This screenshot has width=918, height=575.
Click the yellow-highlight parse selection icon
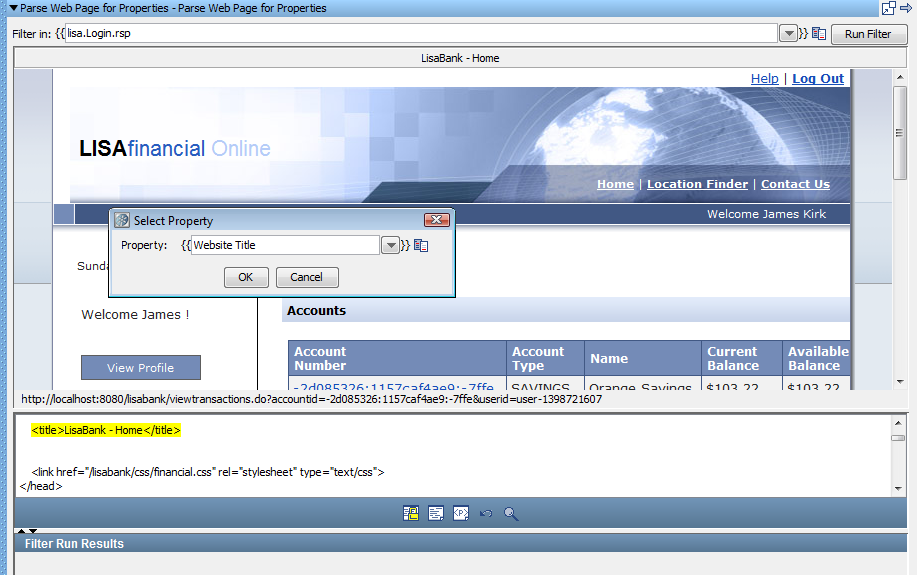(410, 514)
